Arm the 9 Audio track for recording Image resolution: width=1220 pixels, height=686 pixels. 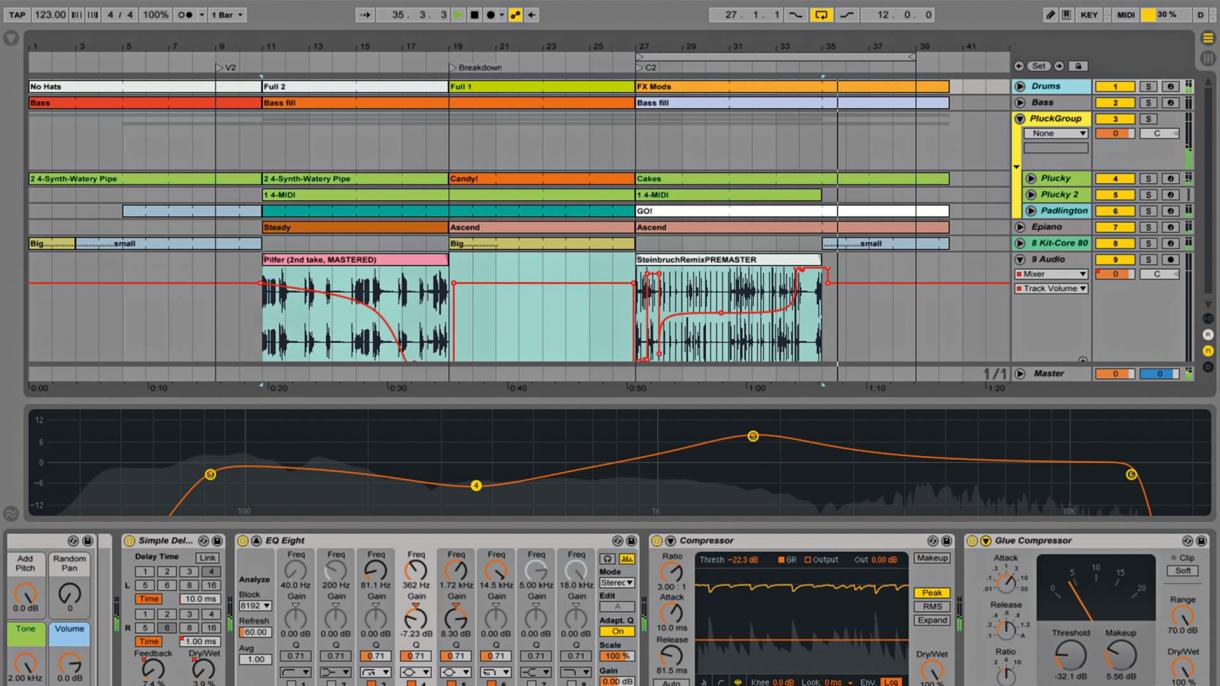(1169, 259)
